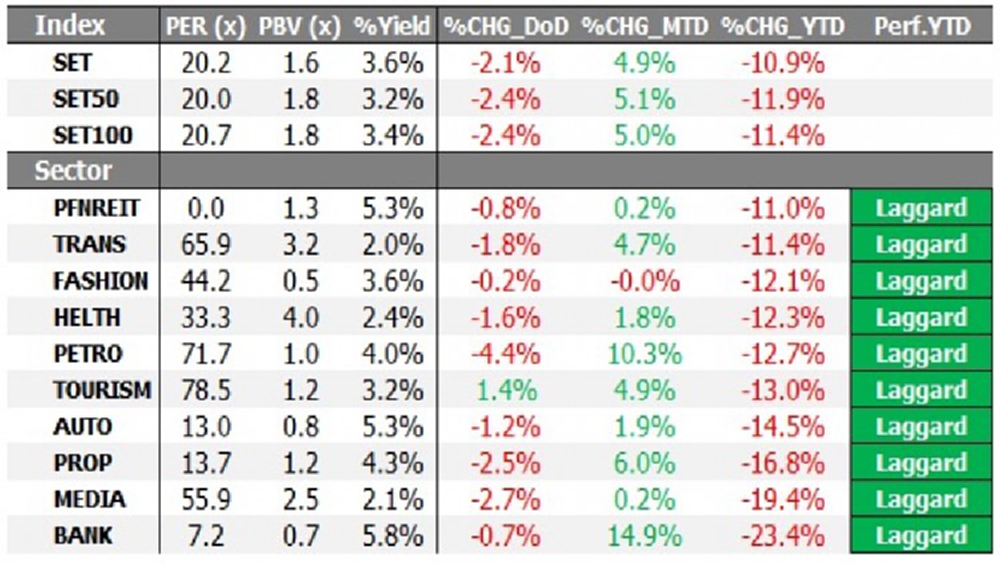Click the Laggard badge in BANK row

tap(922, 536)
